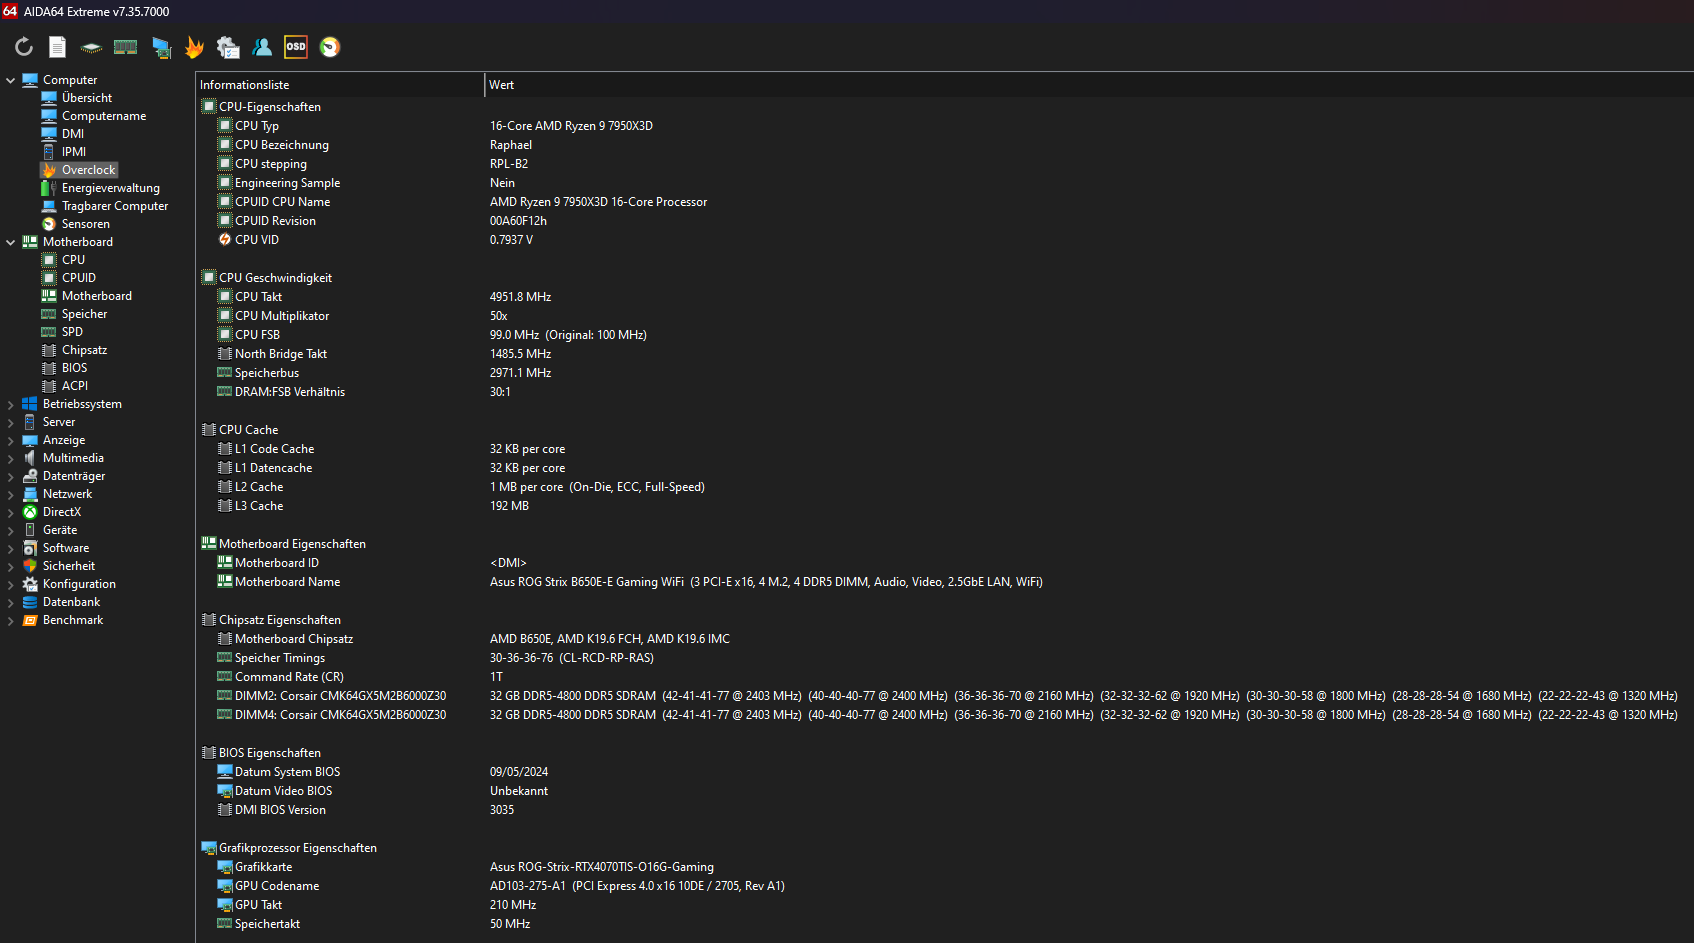Open the Report wizard icon
Image resolution: width=1694 pixels, height=943 pixels.
click(57, 46)
